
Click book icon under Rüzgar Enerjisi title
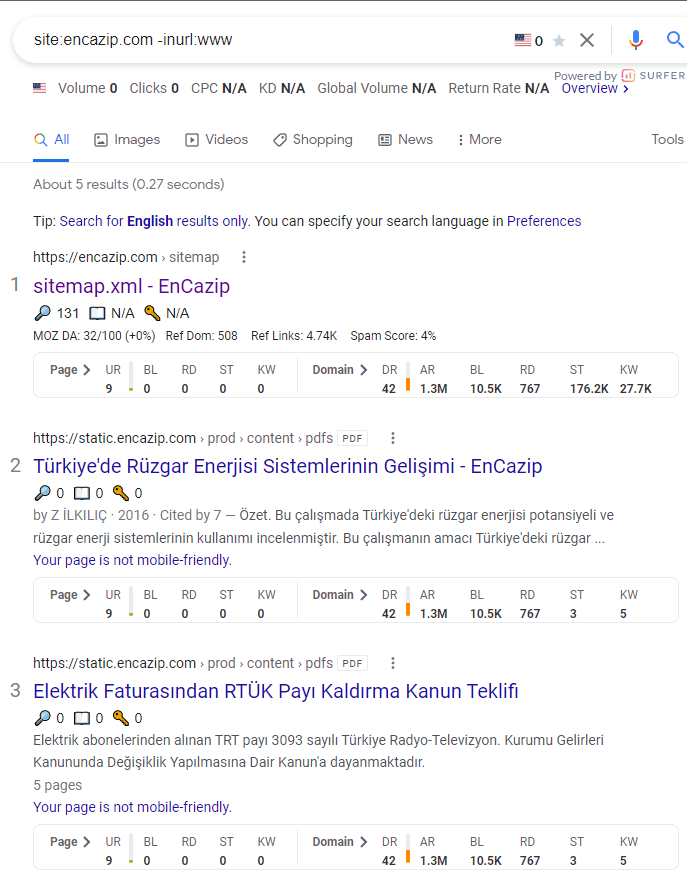click(82, 493)
